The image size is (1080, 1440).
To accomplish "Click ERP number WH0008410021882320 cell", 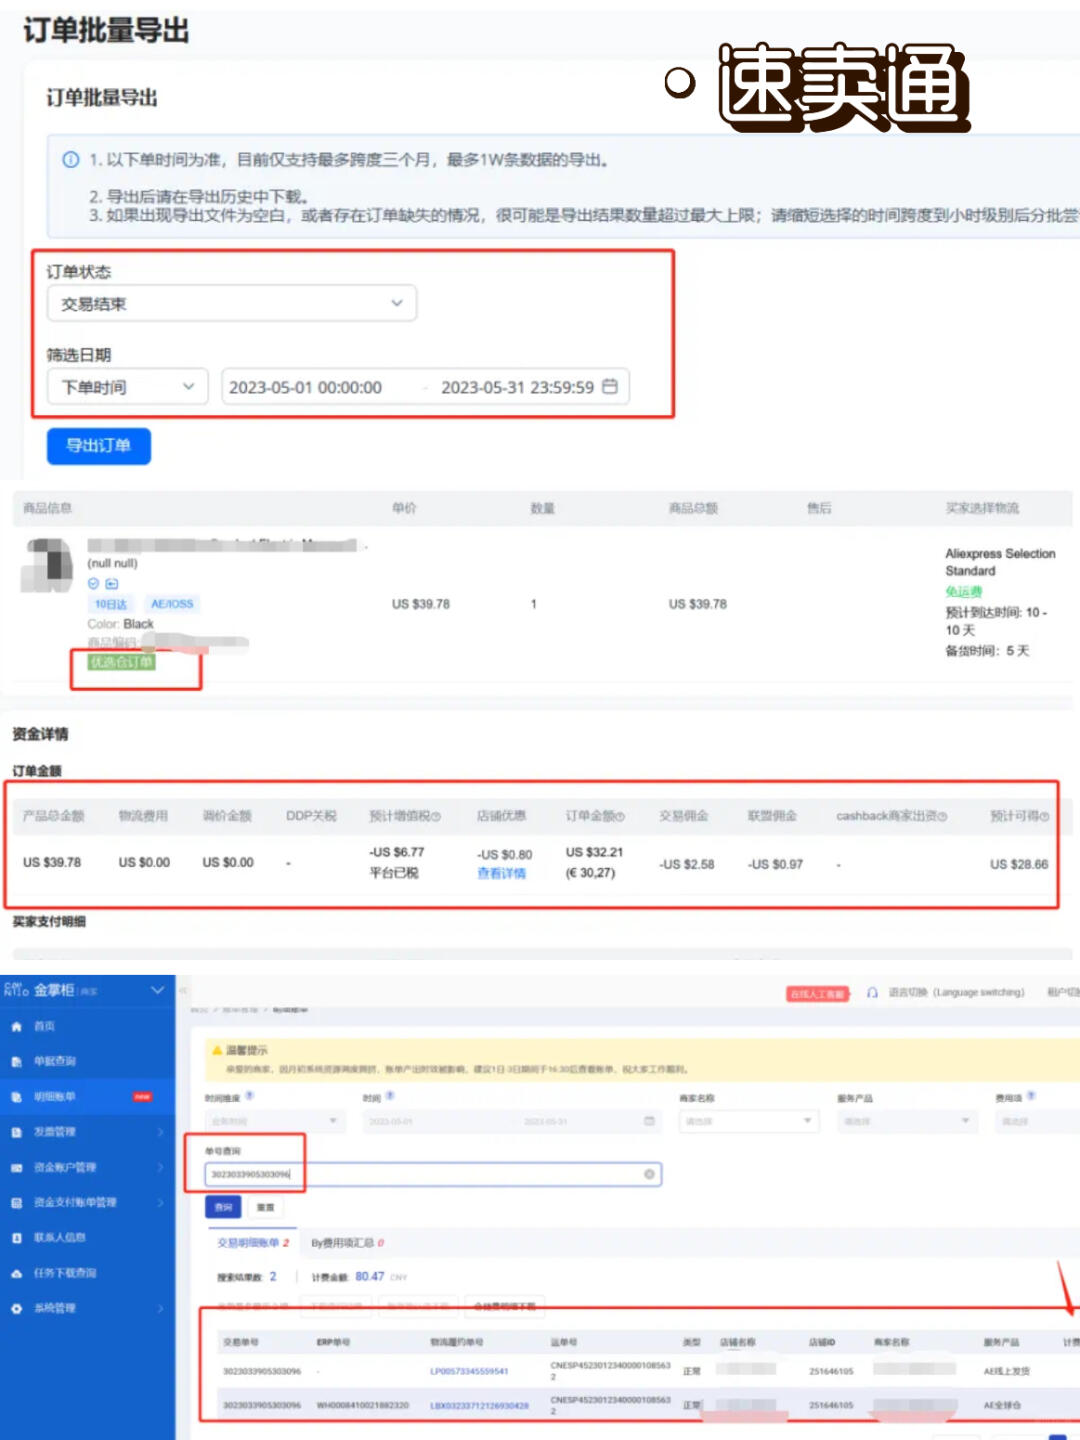I will pyautogui.click(x=363, y=1405).
